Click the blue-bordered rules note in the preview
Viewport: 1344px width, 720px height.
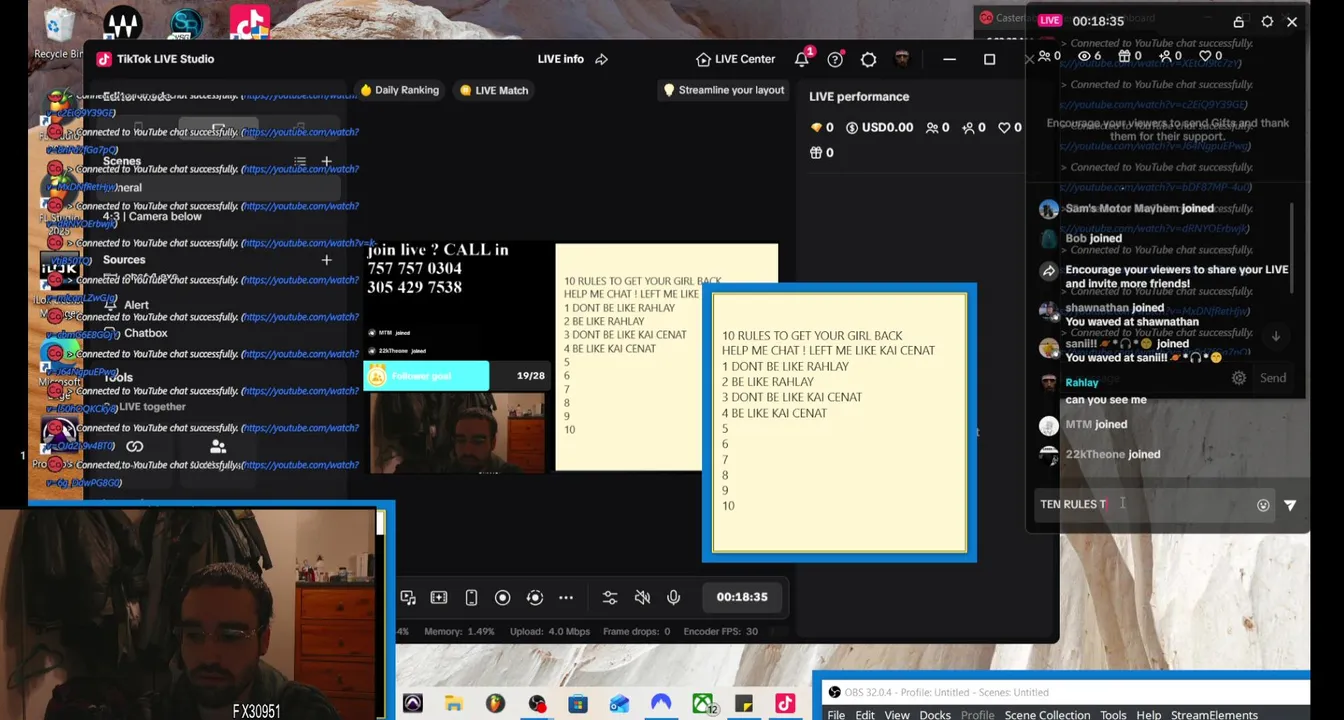click(839, 422)
